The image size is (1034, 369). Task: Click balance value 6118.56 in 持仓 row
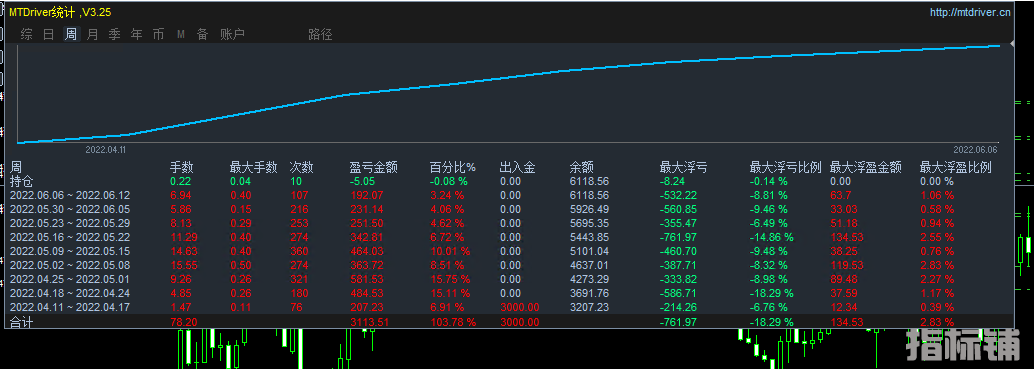tap(590, 181)
